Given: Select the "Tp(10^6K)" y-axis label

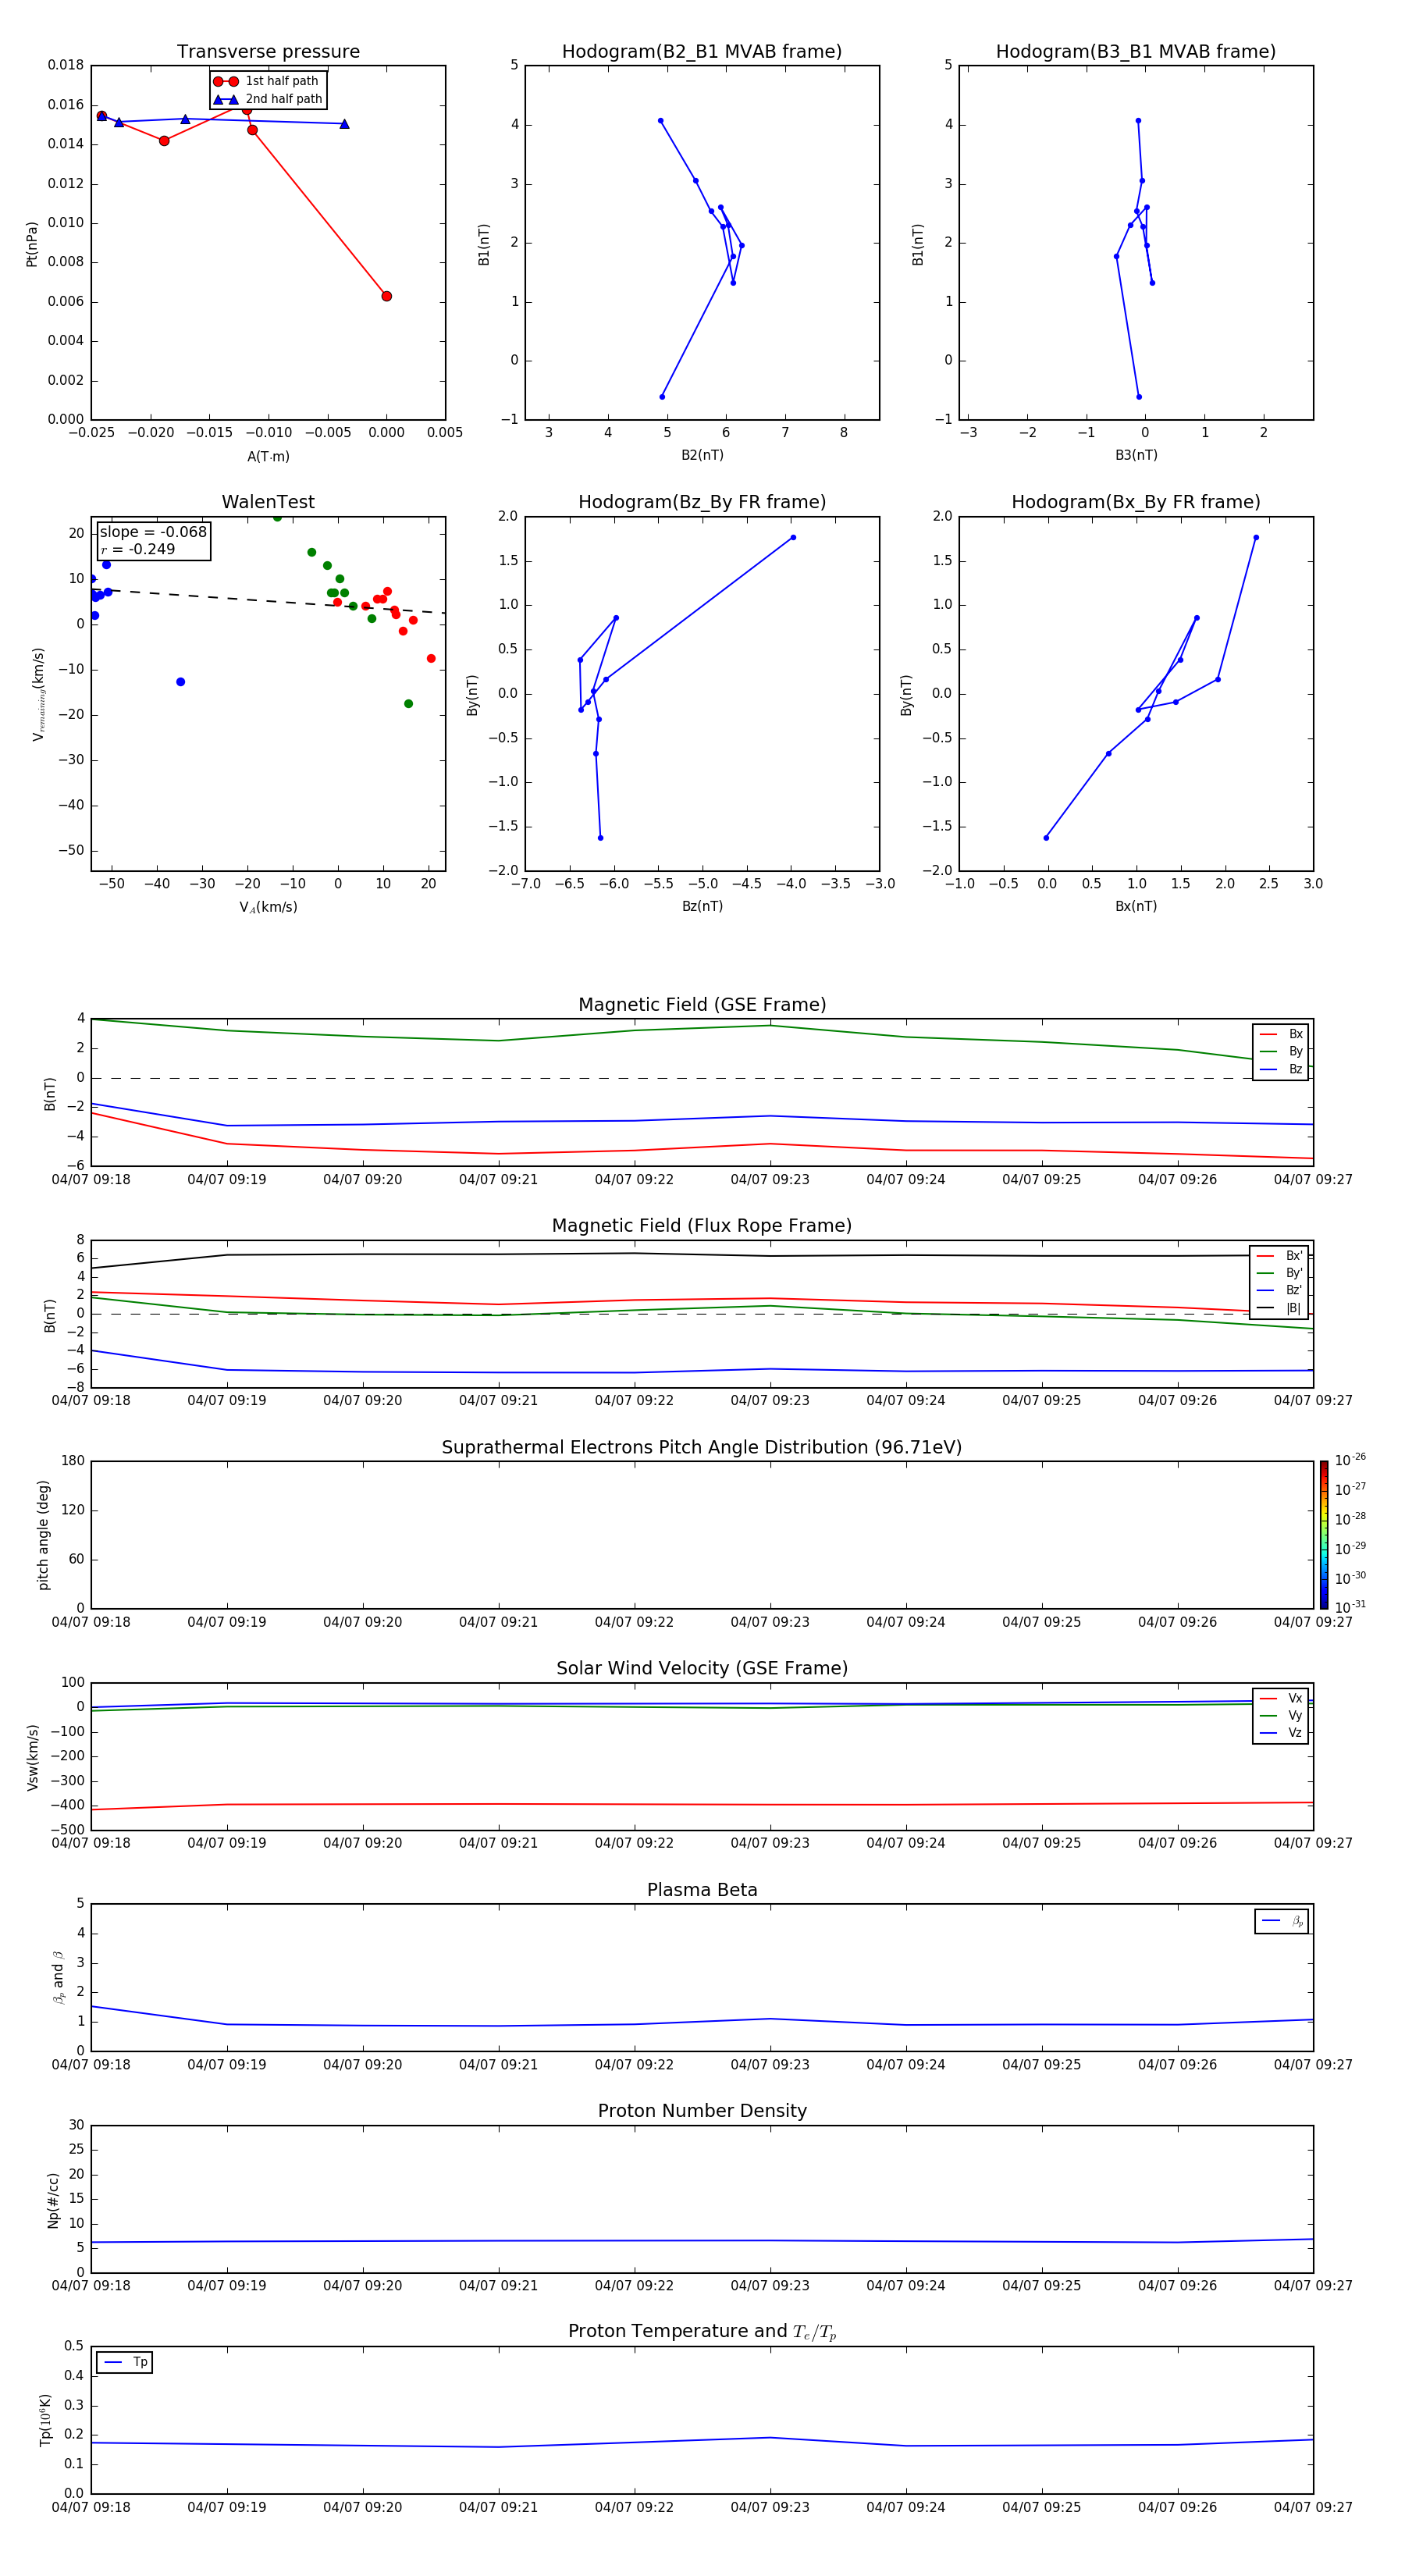Looking at the screenshot, I should tap(45, 2420).
